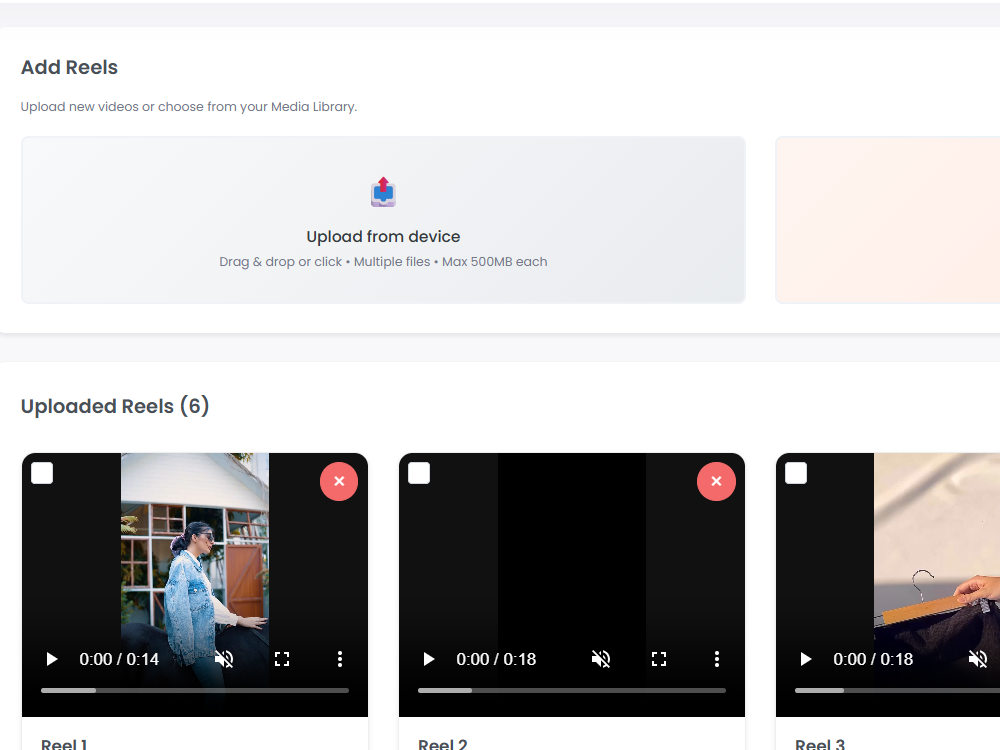Viewport: 1000px width, 750px height.
Task: Open more options menu for Reel 2 video
Action: point(717,659)
